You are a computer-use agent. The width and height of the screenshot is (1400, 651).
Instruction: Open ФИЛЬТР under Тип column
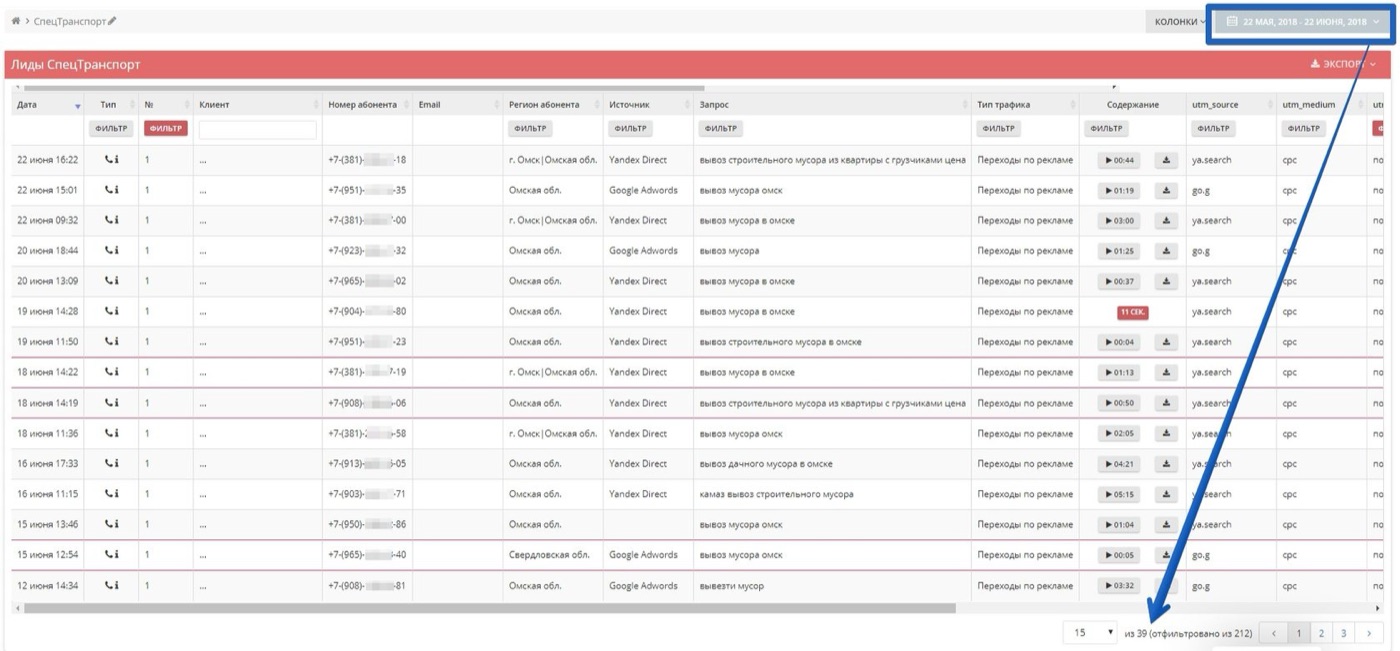111,128
